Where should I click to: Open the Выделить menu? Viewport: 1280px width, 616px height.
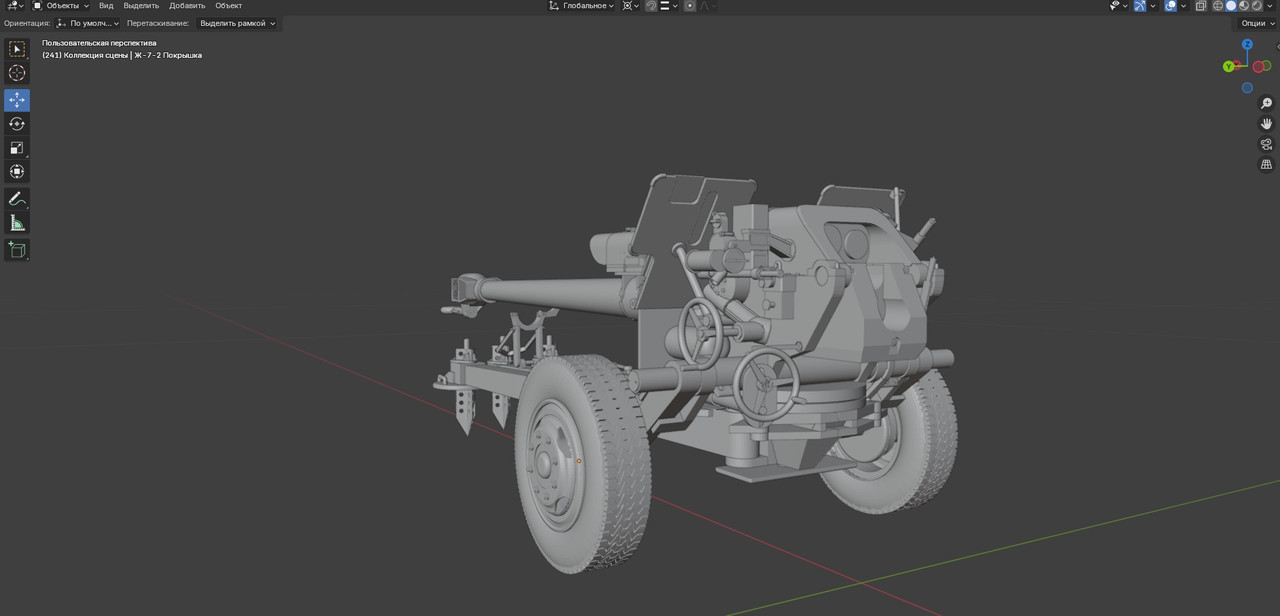141,5
